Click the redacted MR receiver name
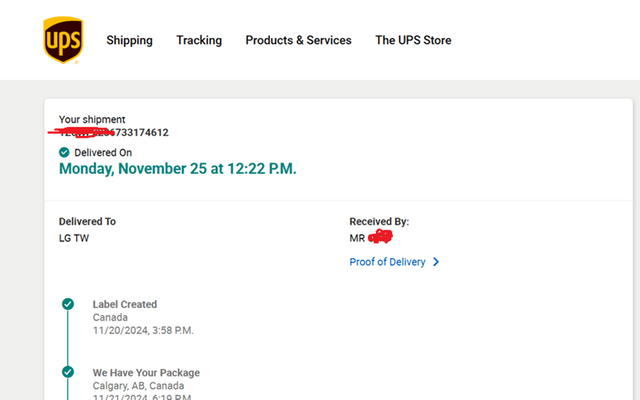This screenshot has width=640, height=400. 370,238
